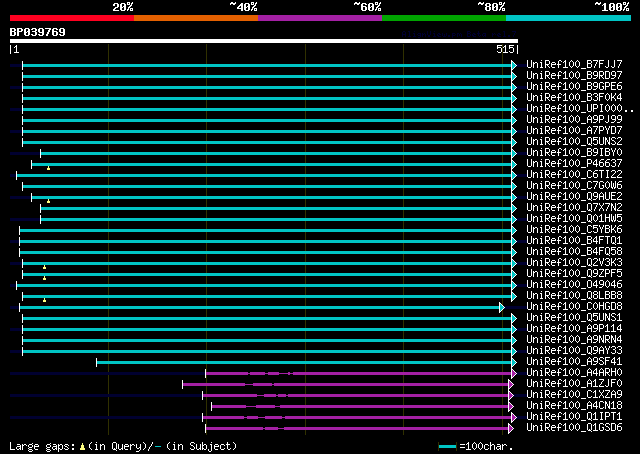Select the UniRef100_Q5UNS2 label
Image resolution: width=640 pixels, height=454 pixels.
click(574, 142)
